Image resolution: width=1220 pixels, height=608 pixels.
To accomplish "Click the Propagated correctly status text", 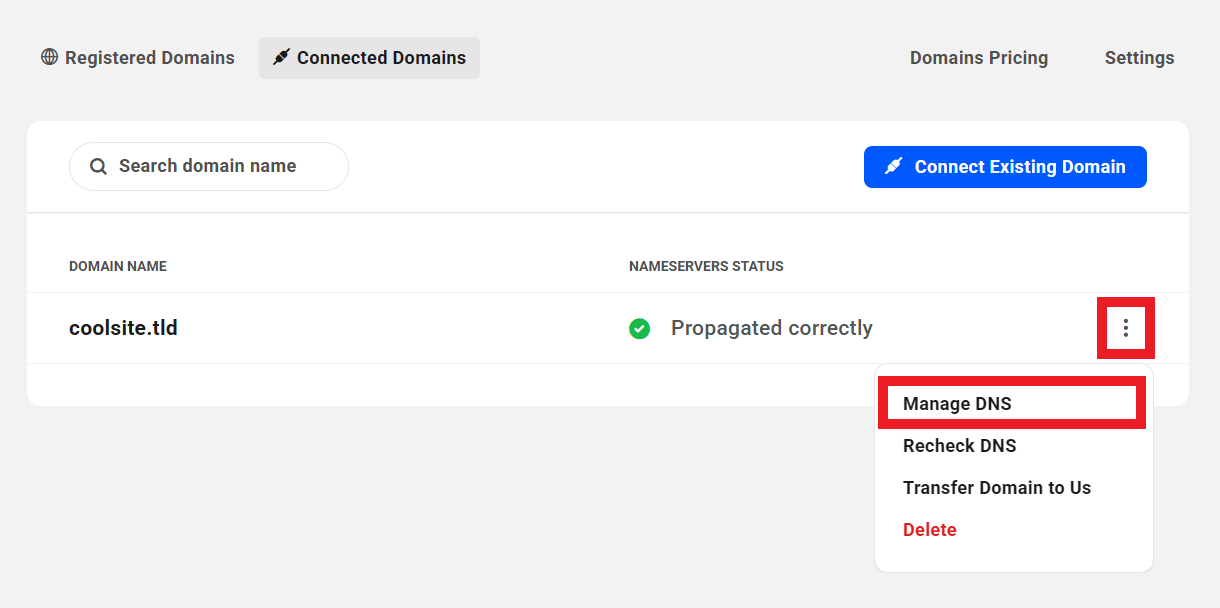I will click(x=771, y=328).
